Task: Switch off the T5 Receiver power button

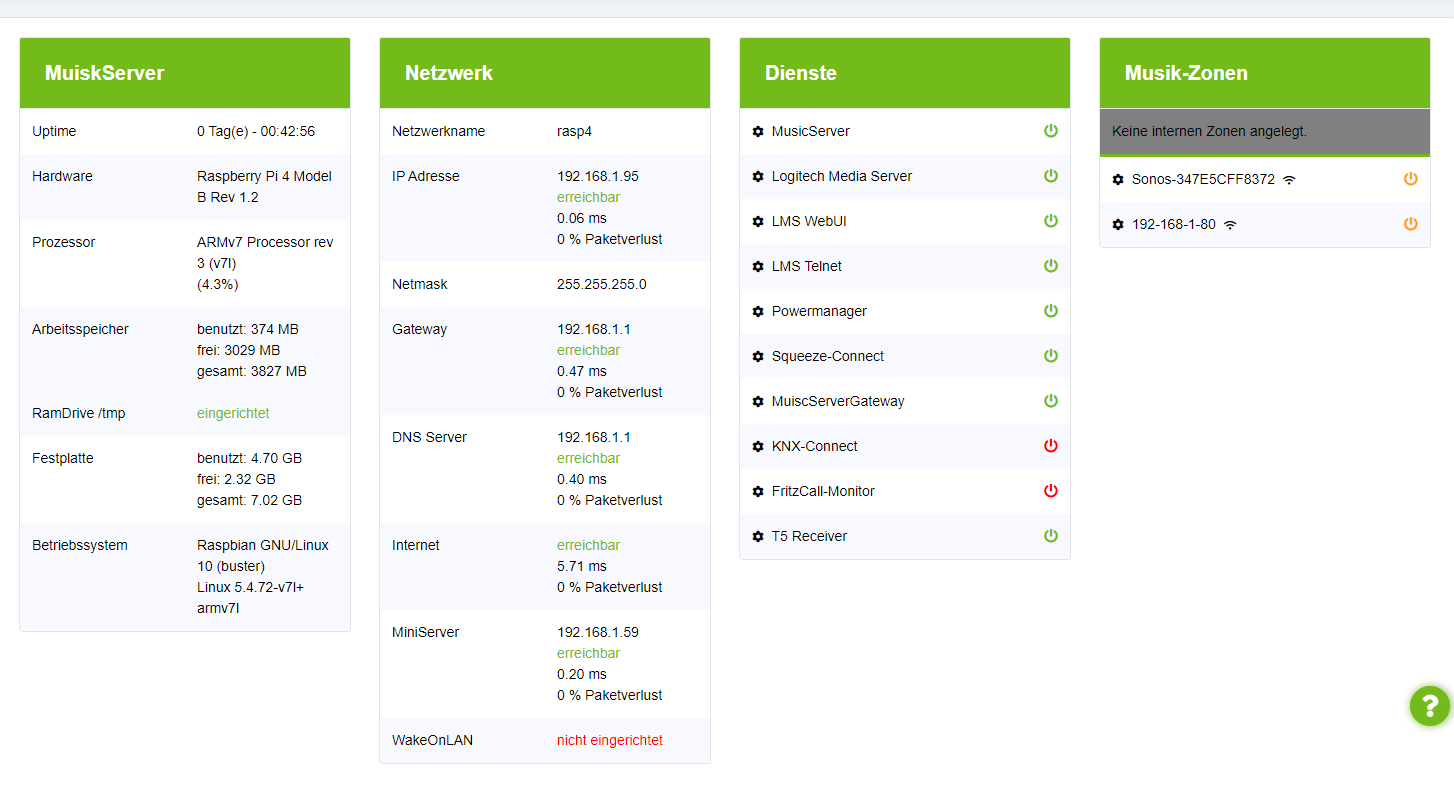Action: coord(1051,536)
